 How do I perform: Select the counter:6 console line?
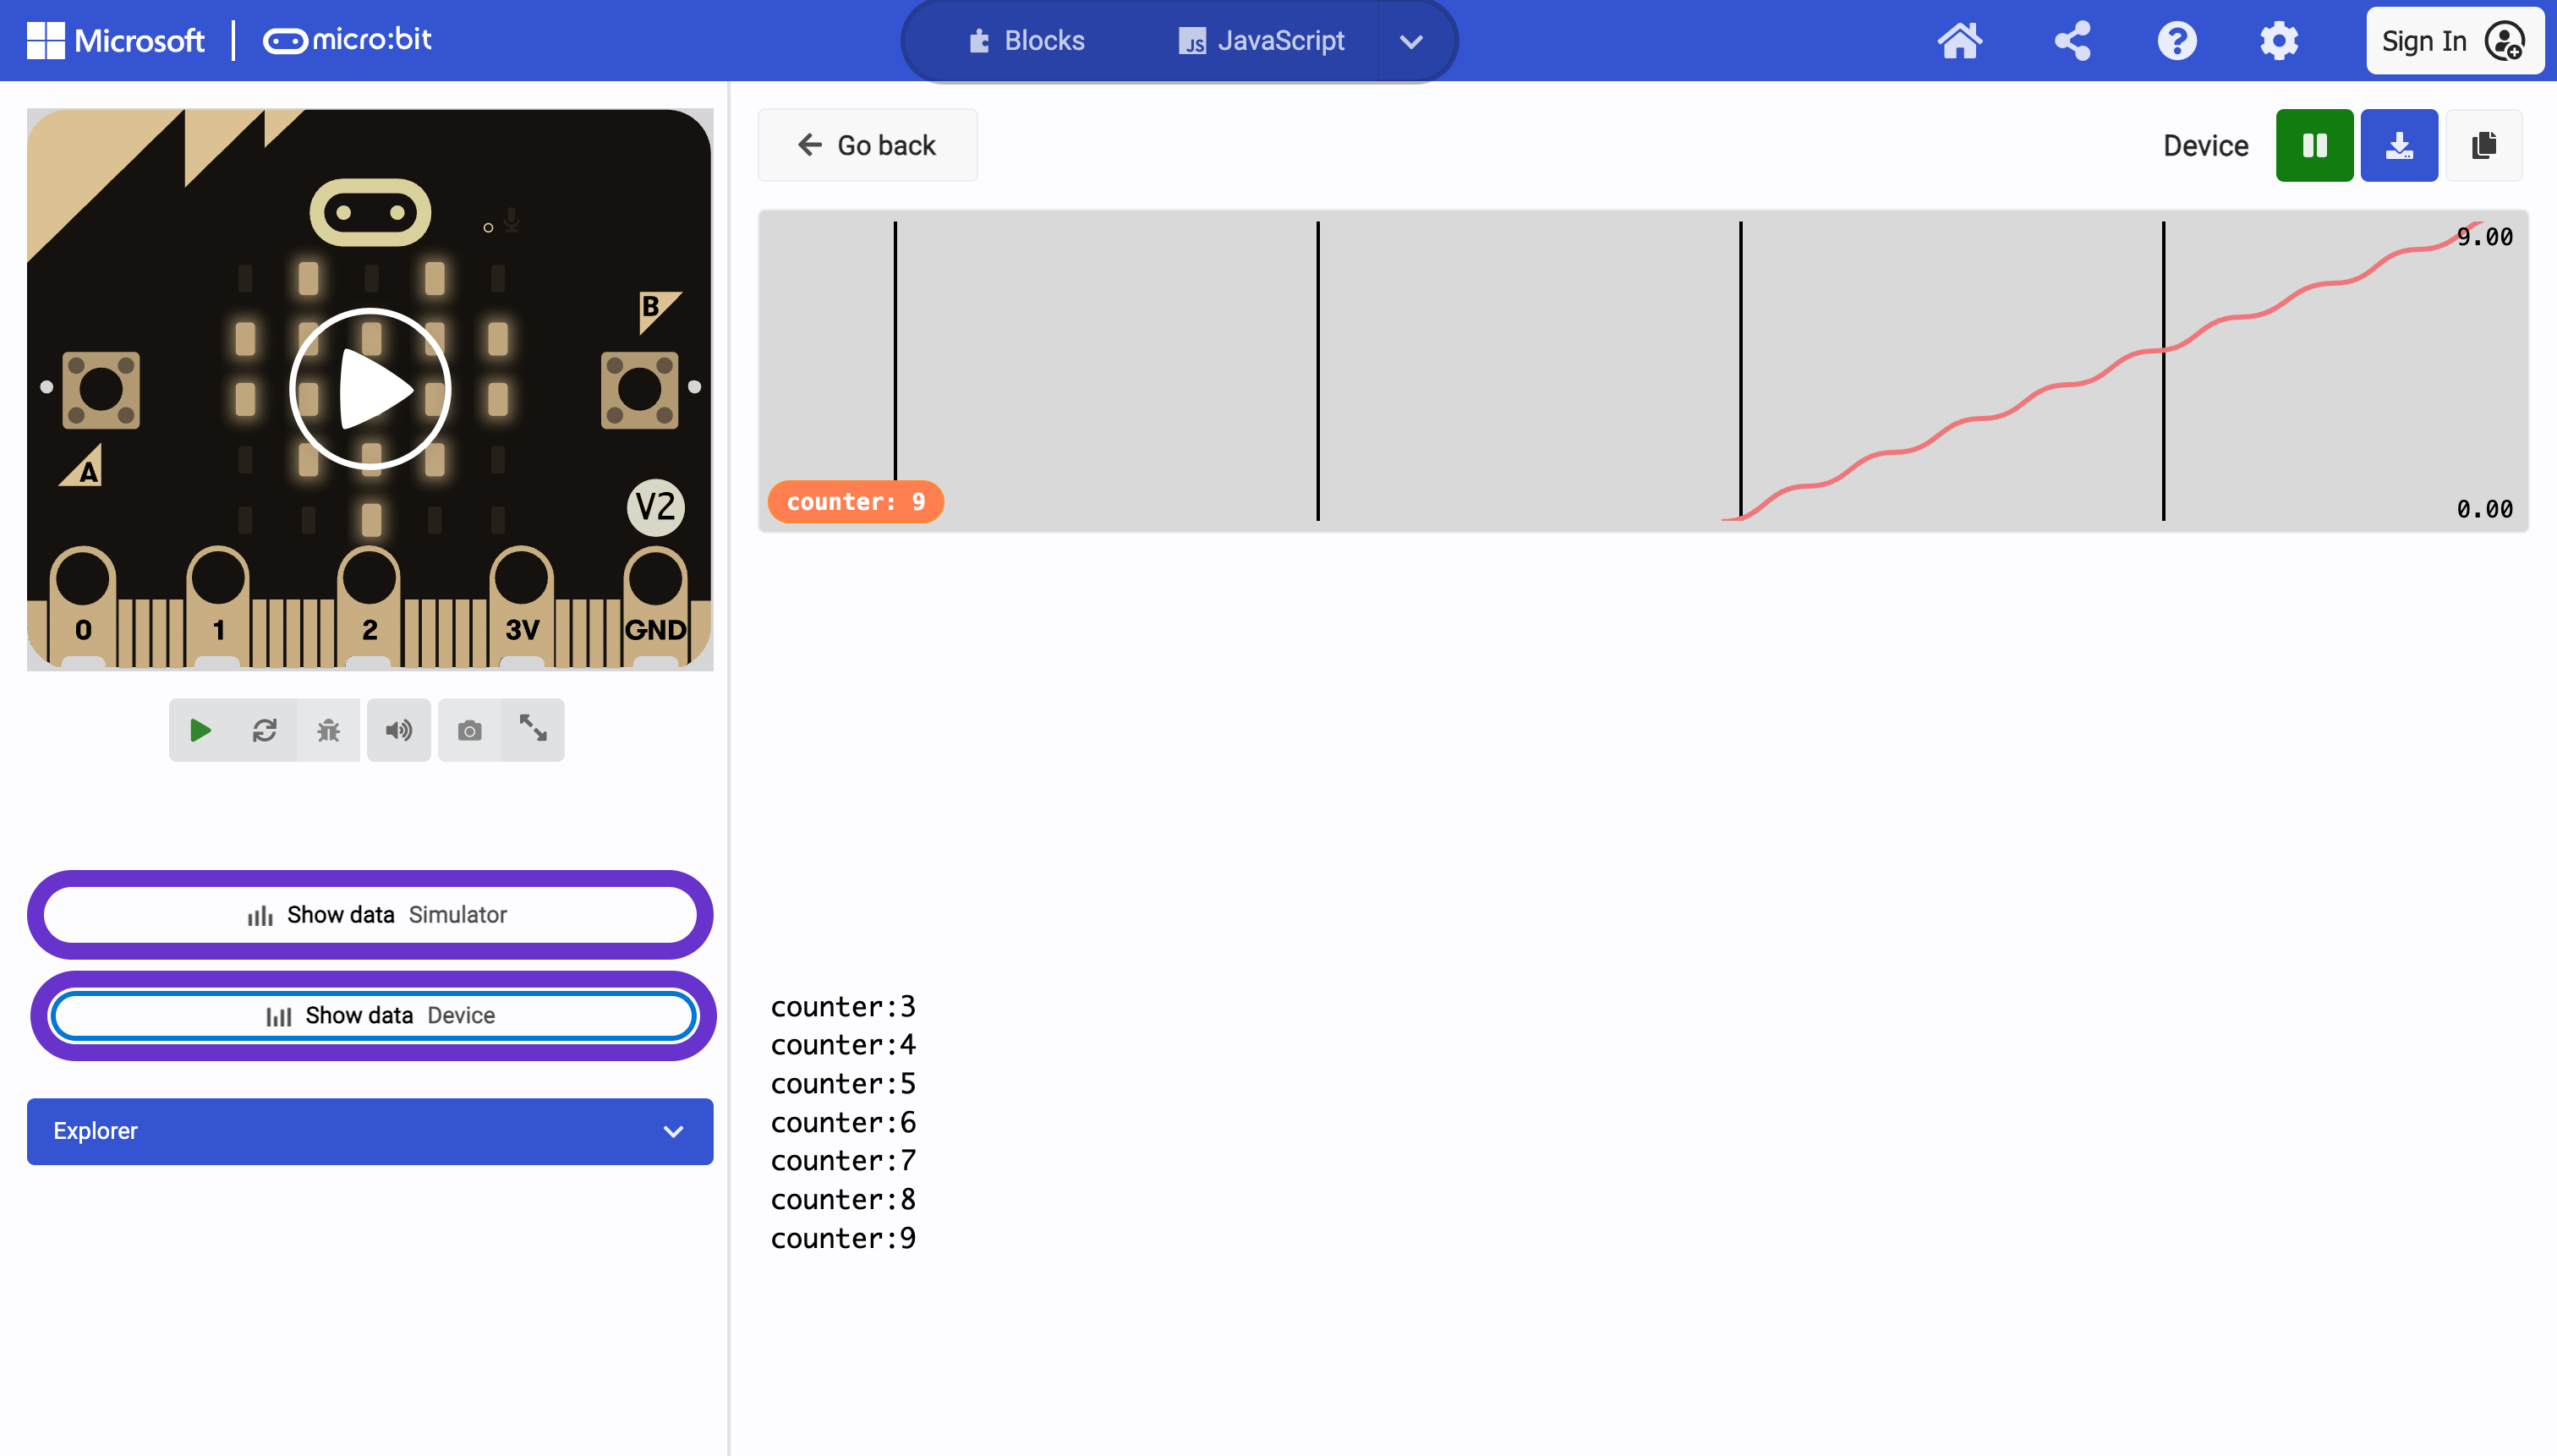click(843, 1122)
